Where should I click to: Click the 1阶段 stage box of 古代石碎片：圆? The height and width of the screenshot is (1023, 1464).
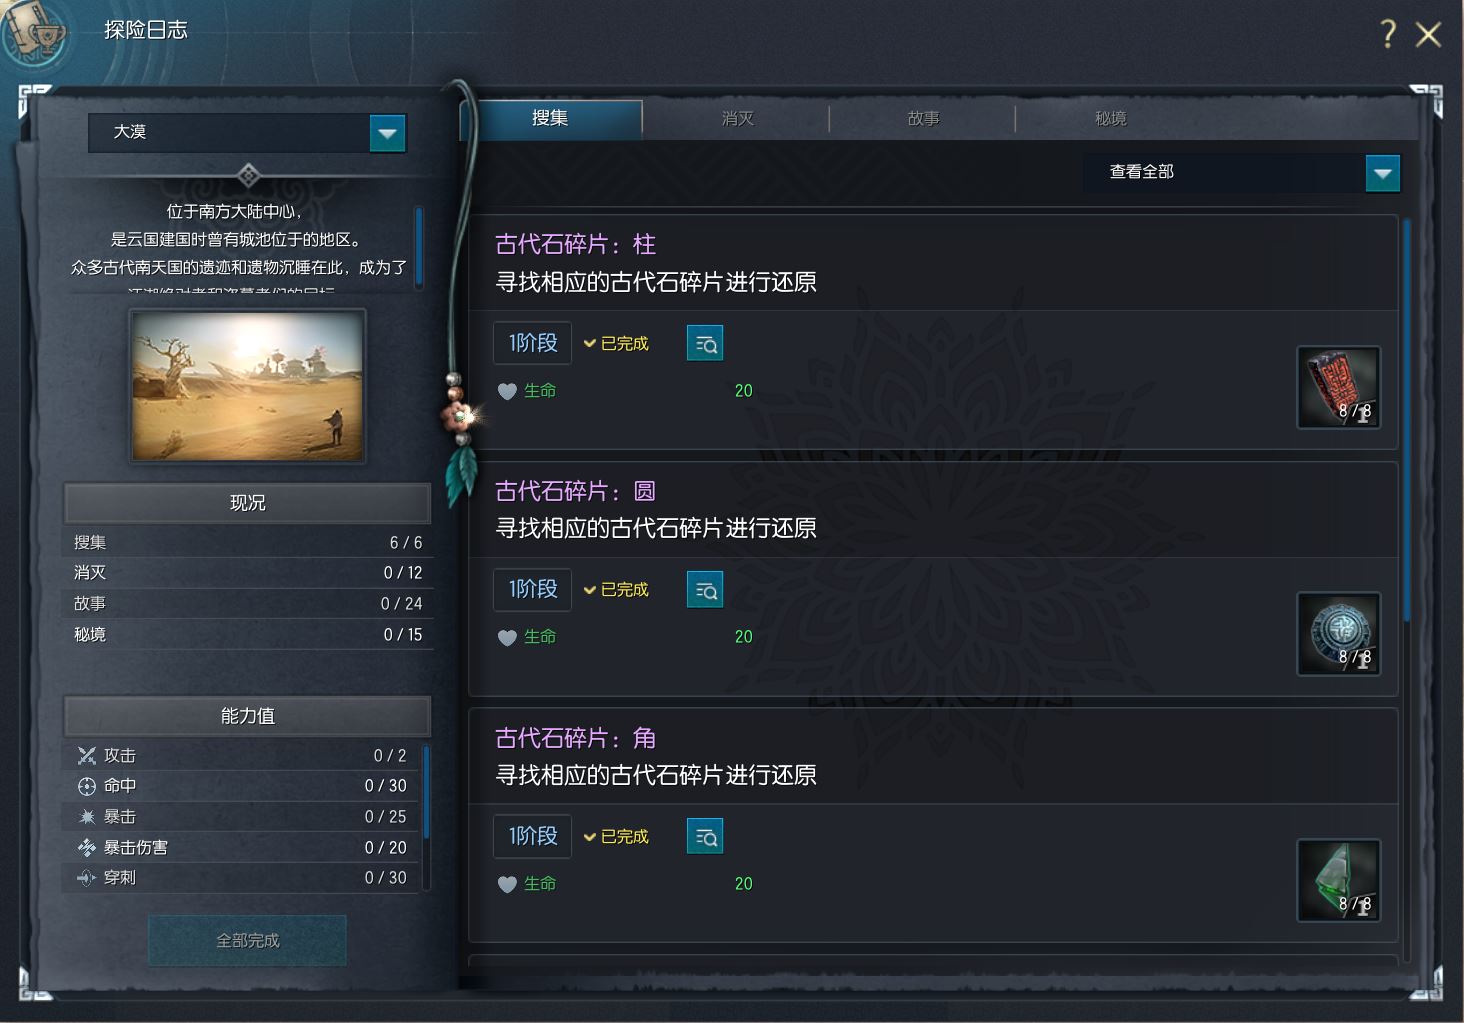tap(532, 590)
